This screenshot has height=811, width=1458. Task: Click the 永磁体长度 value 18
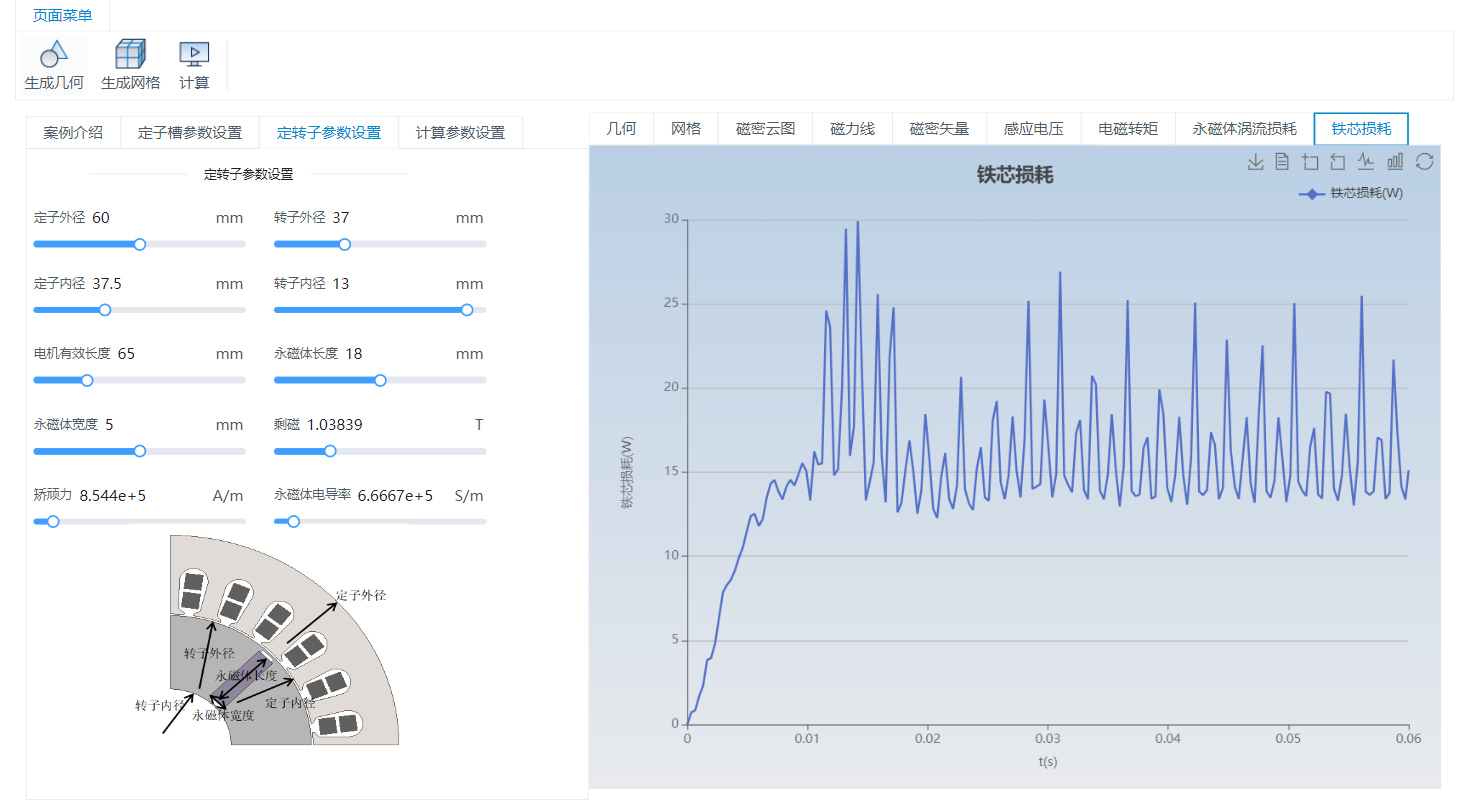tap(354, 353)
